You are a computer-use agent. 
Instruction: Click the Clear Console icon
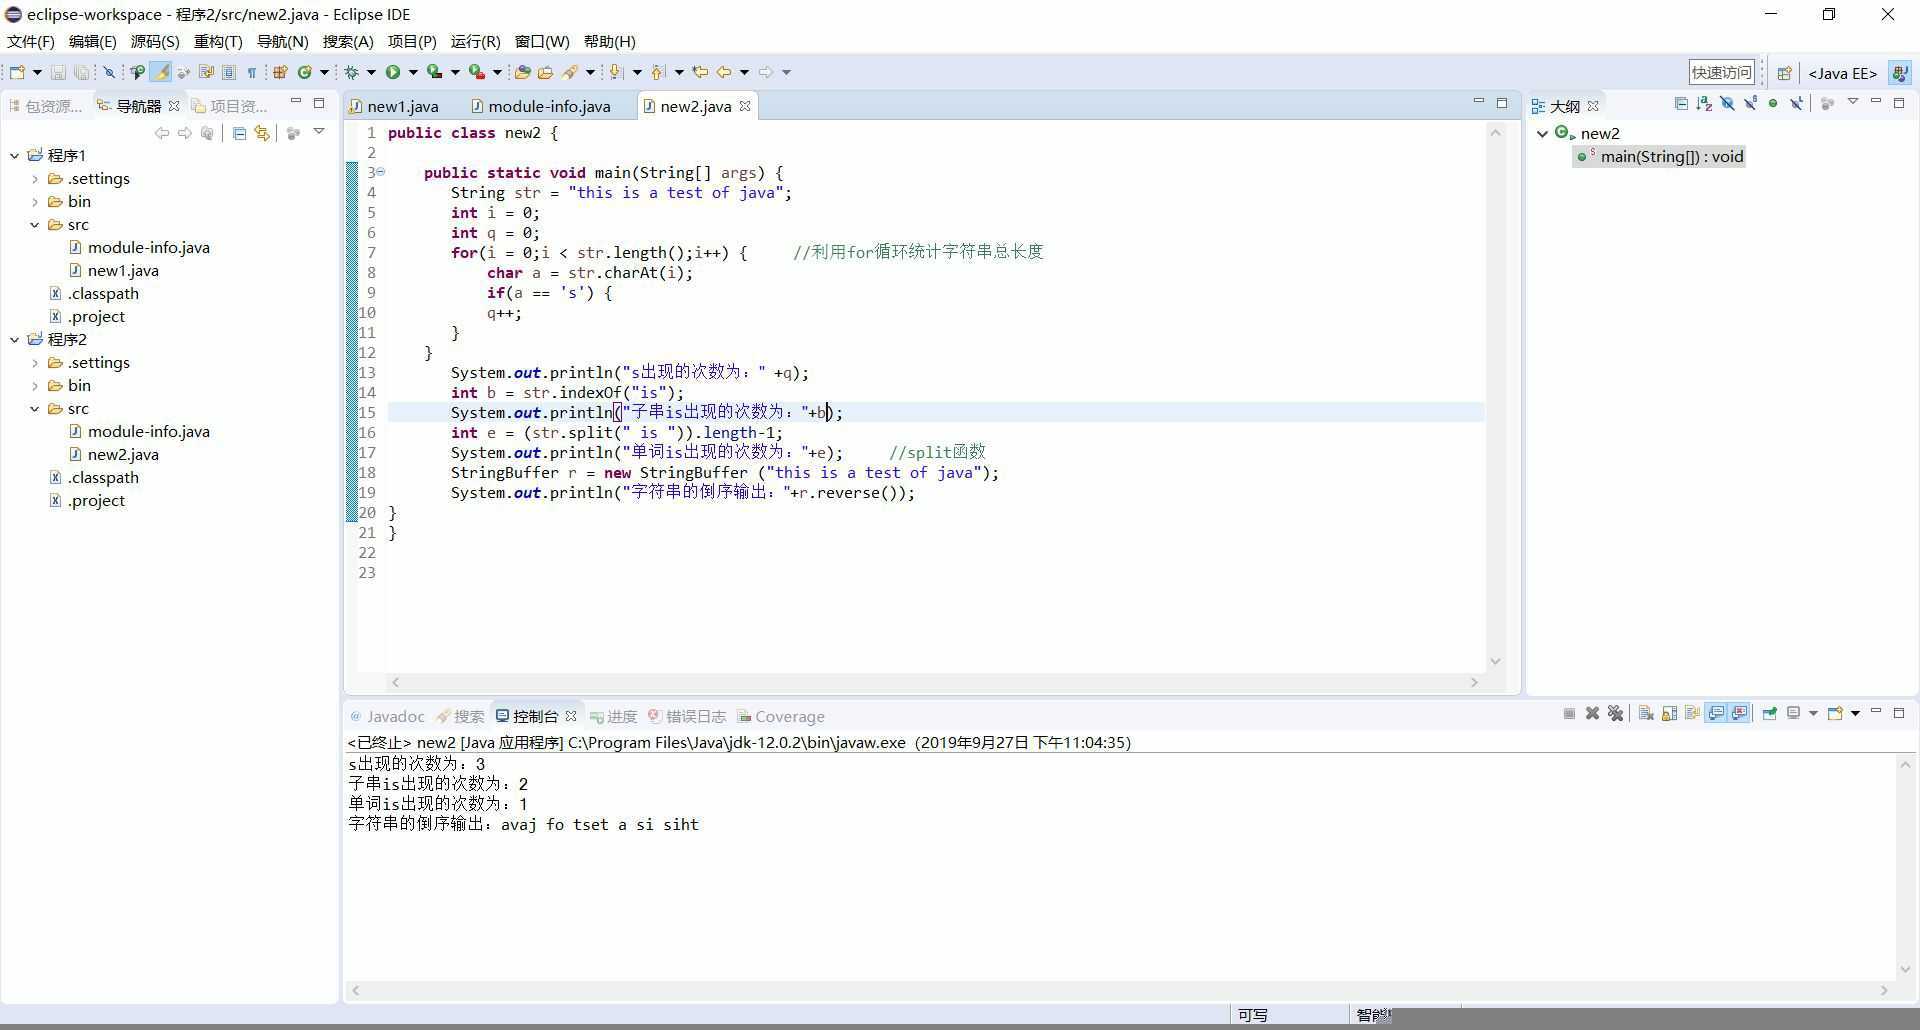click(x=1646, y=713)
